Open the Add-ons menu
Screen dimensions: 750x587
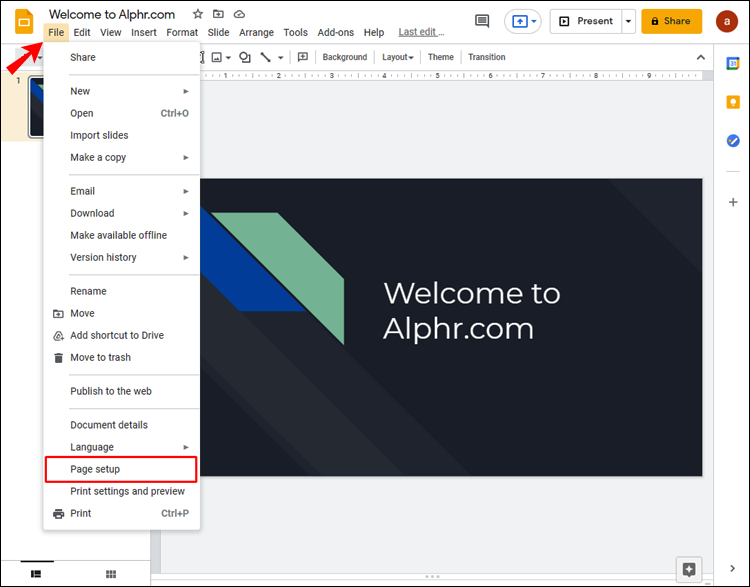coord(335,33)
